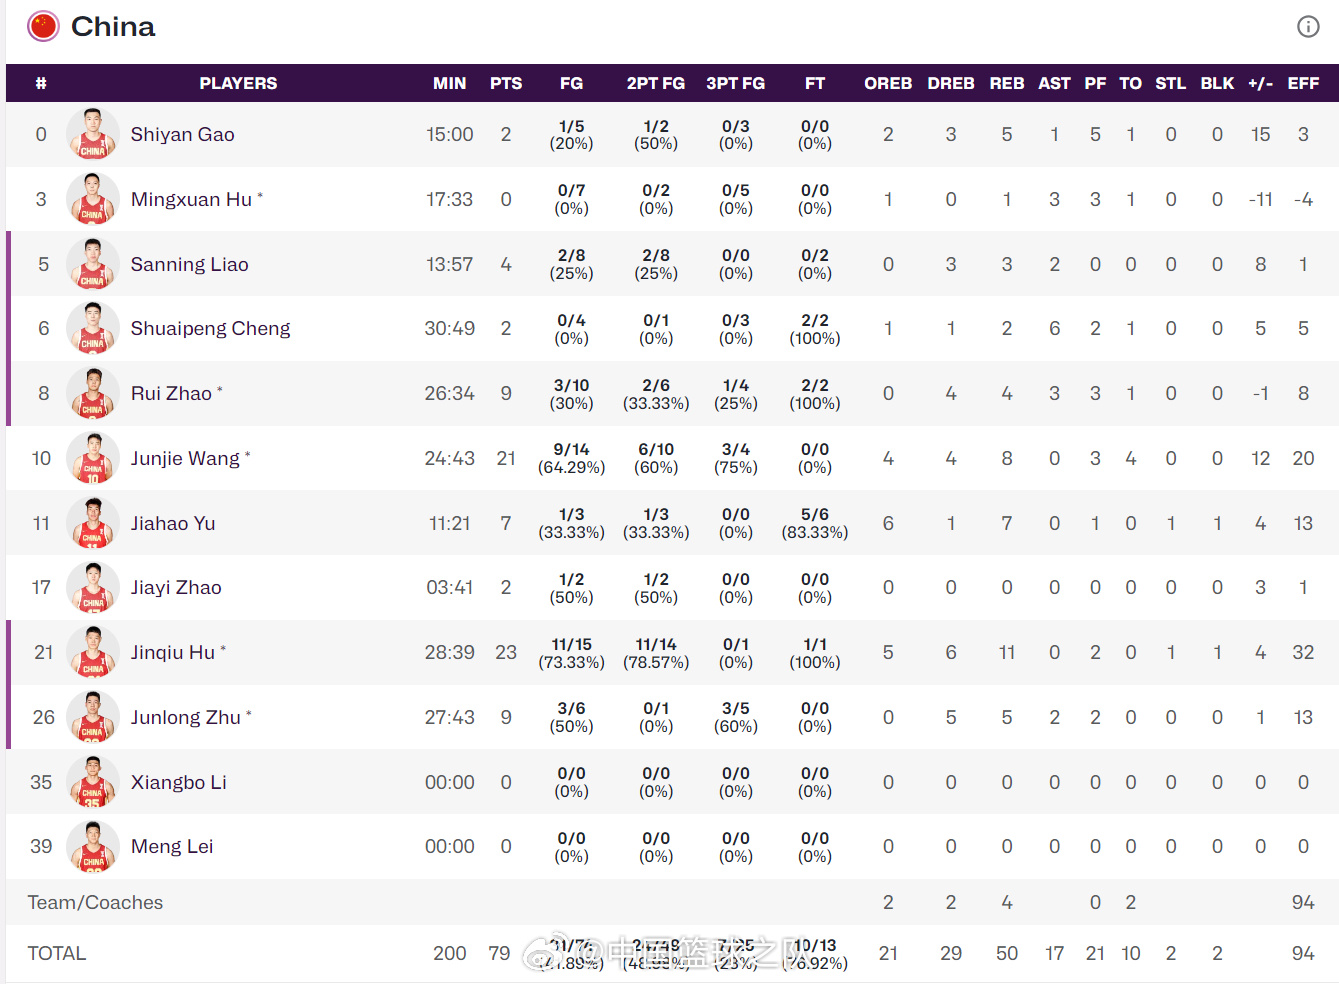Sort by the AST column header

(x=1055, y=83)
